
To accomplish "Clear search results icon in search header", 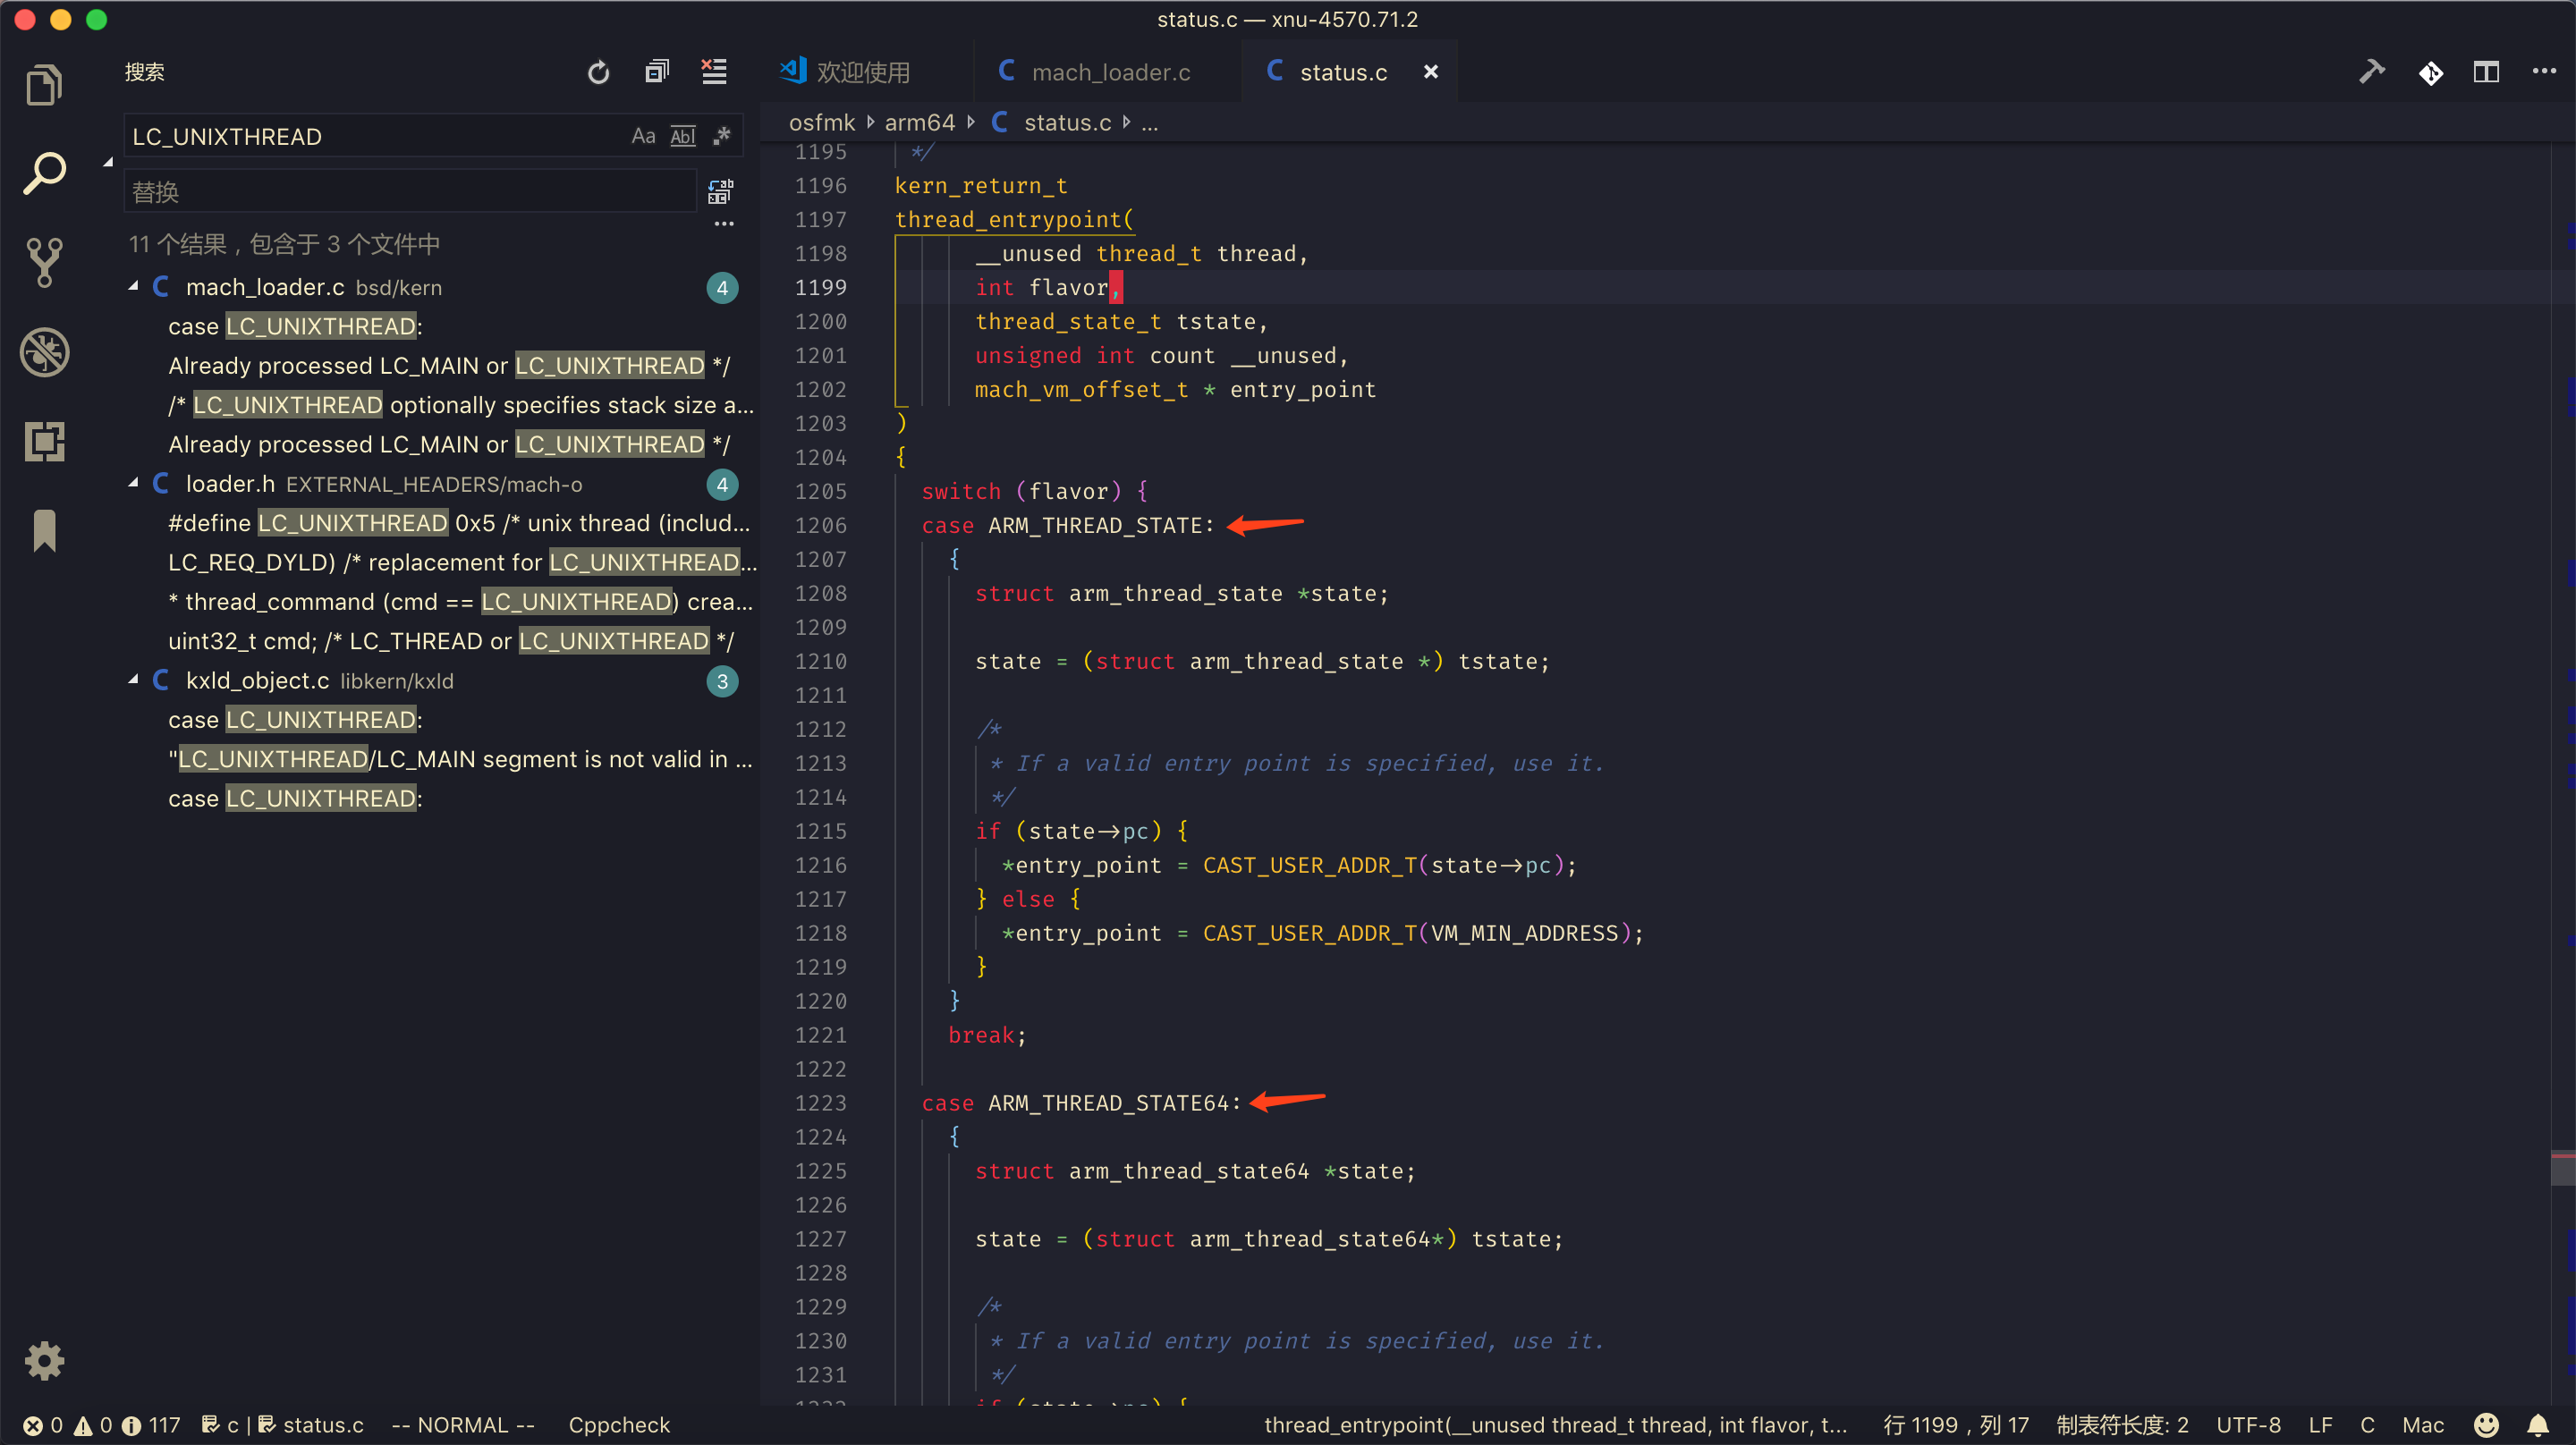I will click(714, 72).
